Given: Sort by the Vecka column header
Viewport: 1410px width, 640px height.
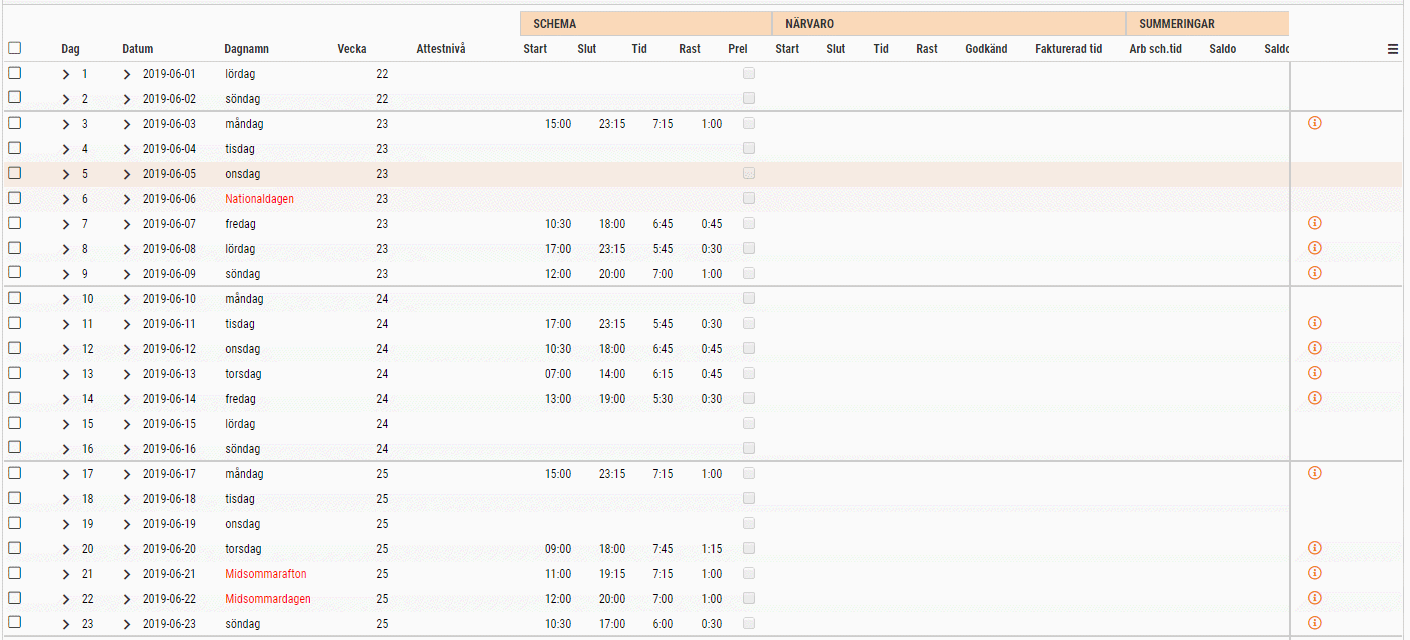Looking at the screenshot, I should tap(352, 49).
